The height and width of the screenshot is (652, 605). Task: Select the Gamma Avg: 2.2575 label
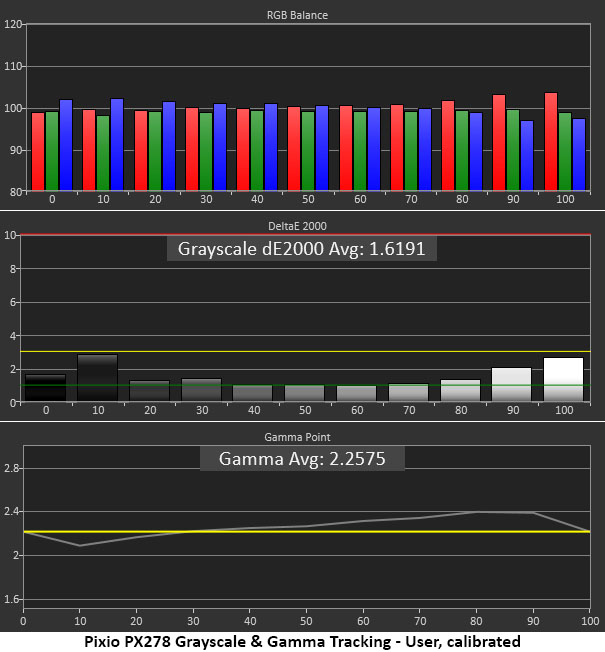302,459
